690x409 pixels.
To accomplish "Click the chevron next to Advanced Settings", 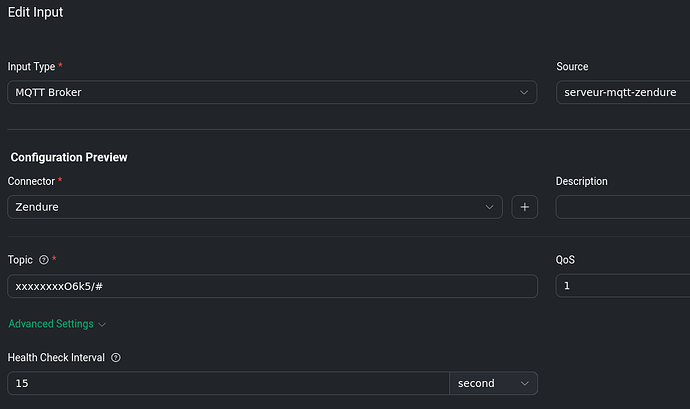I will (x=103, y=324).
